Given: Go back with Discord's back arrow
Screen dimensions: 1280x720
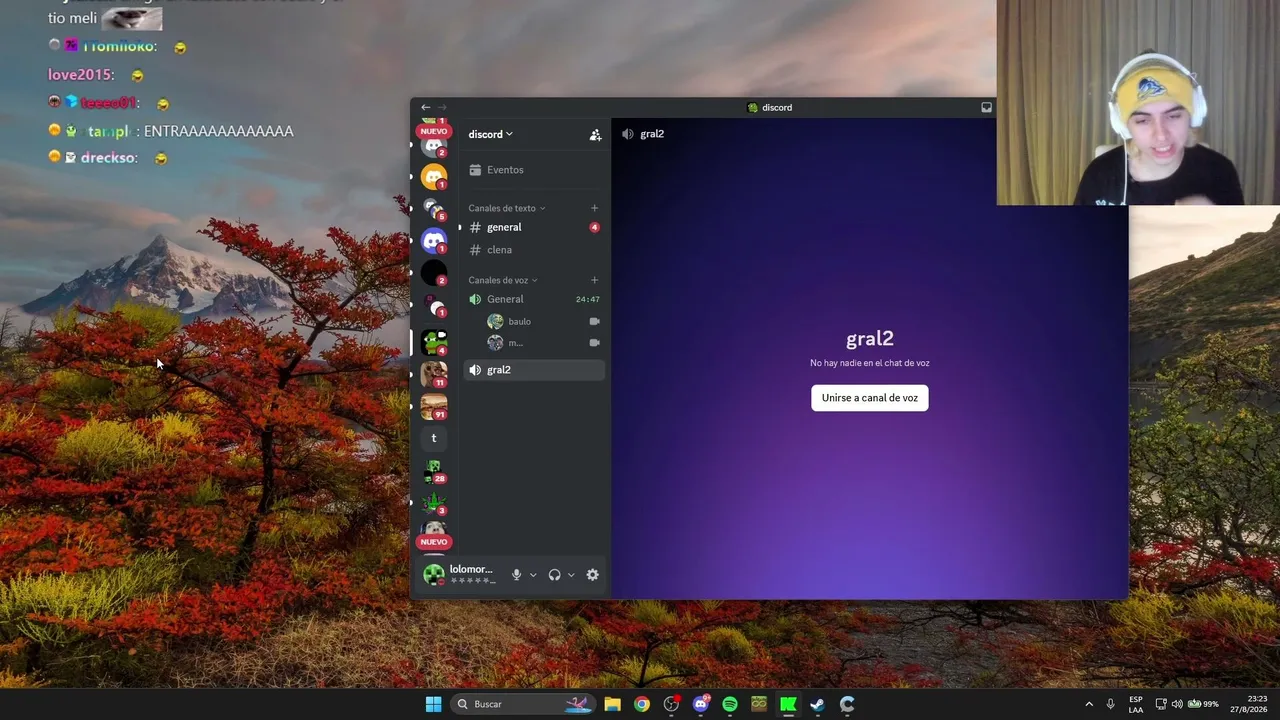Looking at the screenshot, I should pos(425,107).
